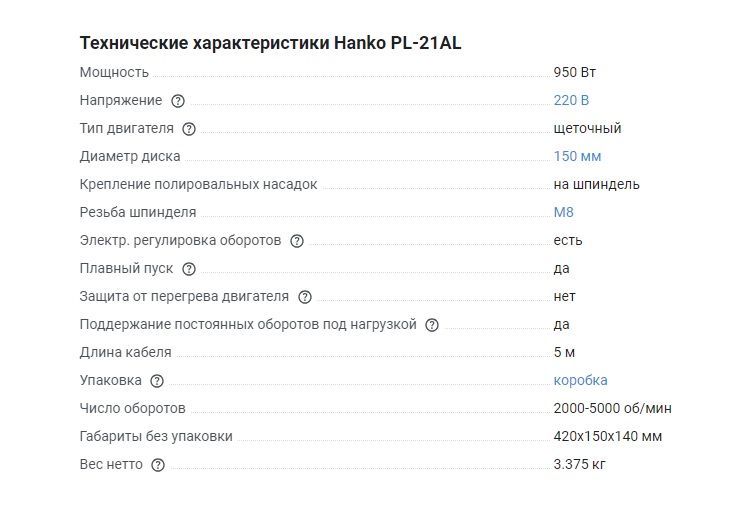Click the Резьба шпинделя label

137,212
